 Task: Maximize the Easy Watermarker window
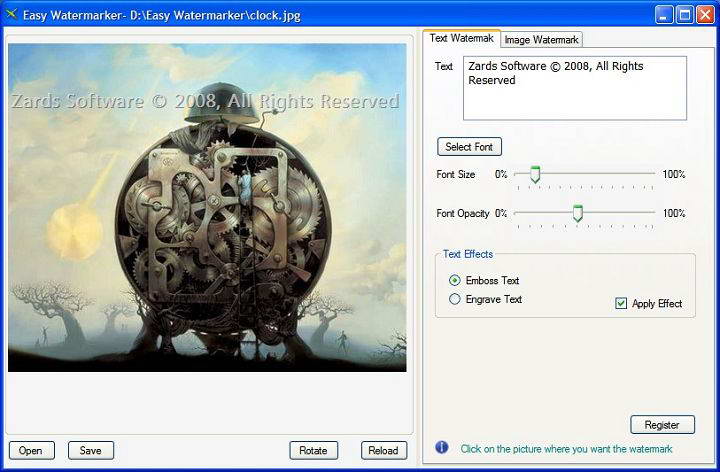coord(684,15)
